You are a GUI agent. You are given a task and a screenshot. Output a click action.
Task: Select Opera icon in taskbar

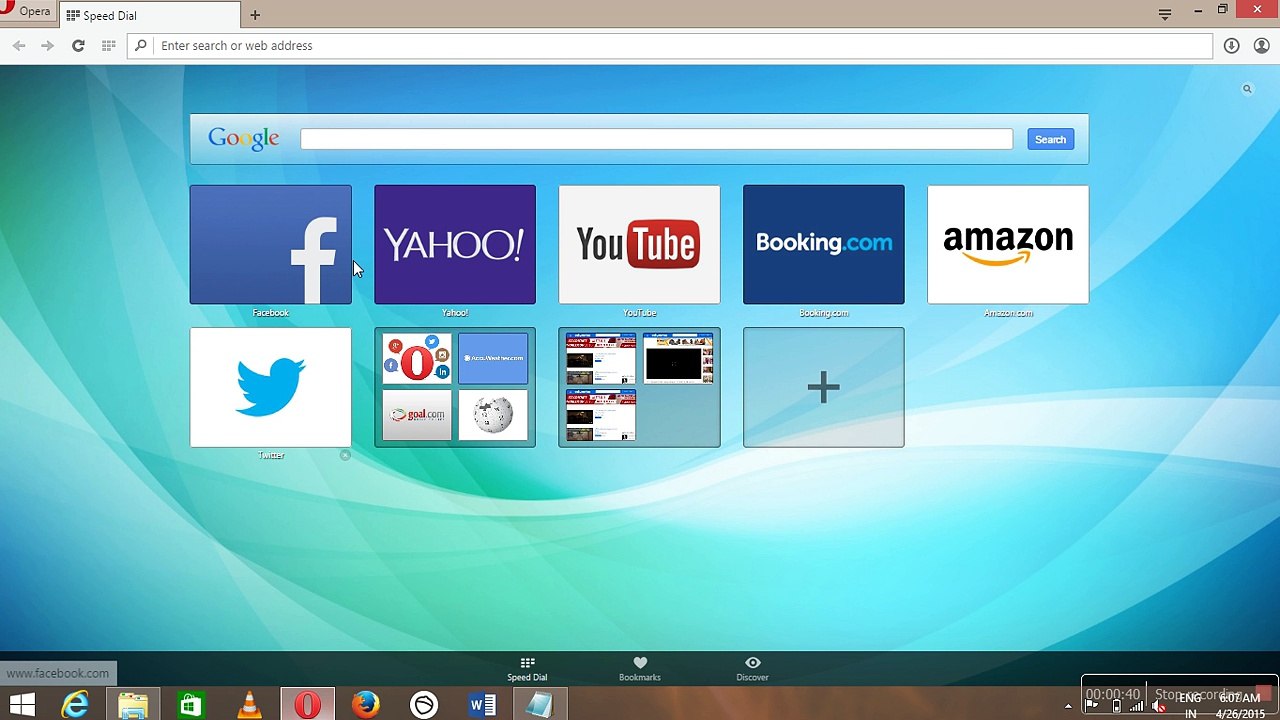point(307,705)
